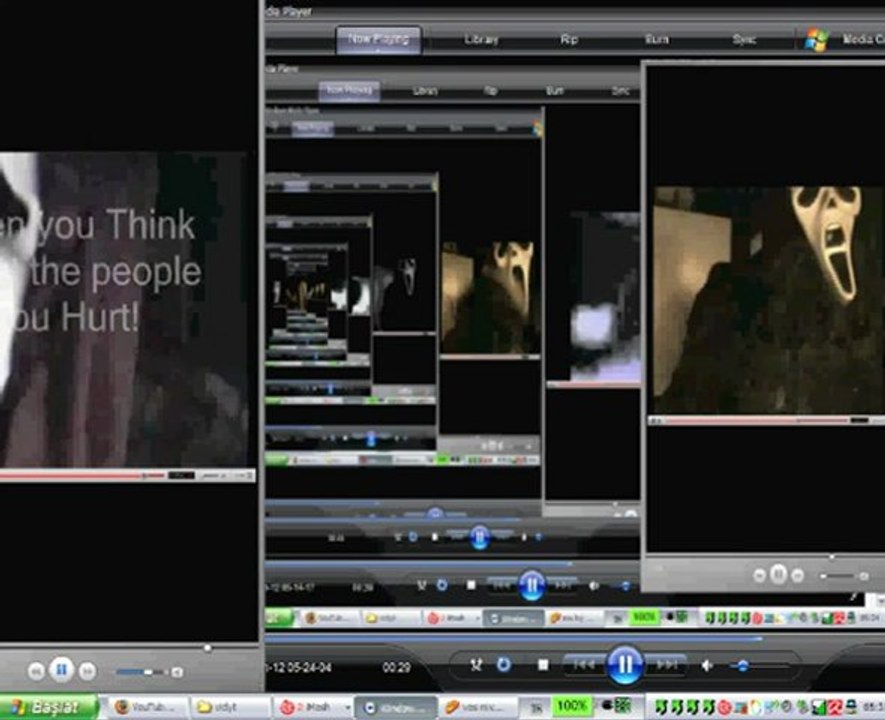This screenshot has width=885, height=720.
Task: Stop playback in main Media Player bar
Action: (x=542, y=665)
